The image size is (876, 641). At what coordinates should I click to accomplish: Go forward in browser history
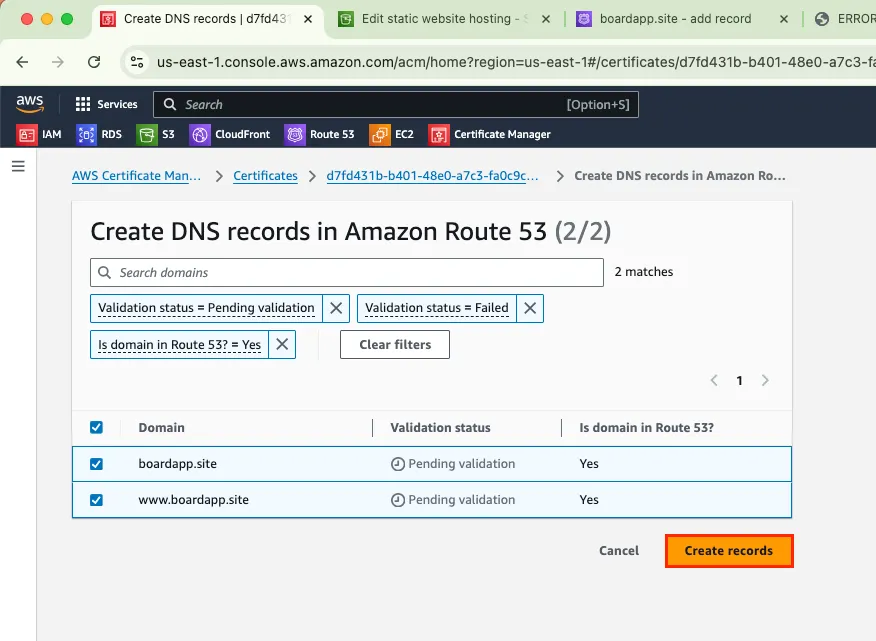58,62
